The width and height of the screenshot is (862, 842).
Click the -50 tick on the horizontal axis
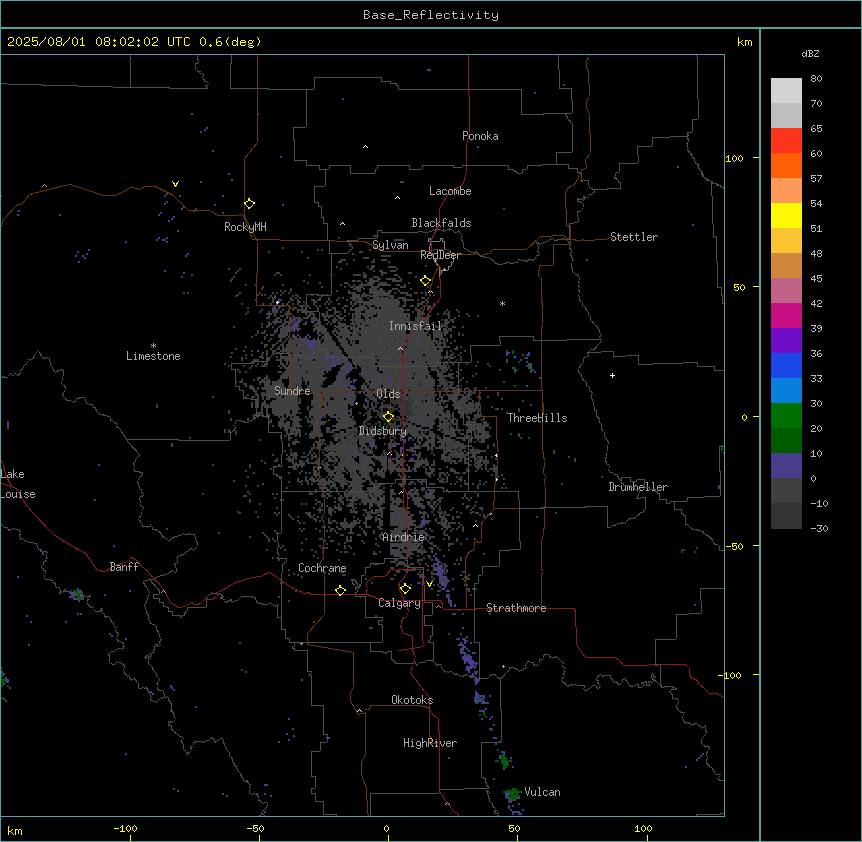[255, 828]
